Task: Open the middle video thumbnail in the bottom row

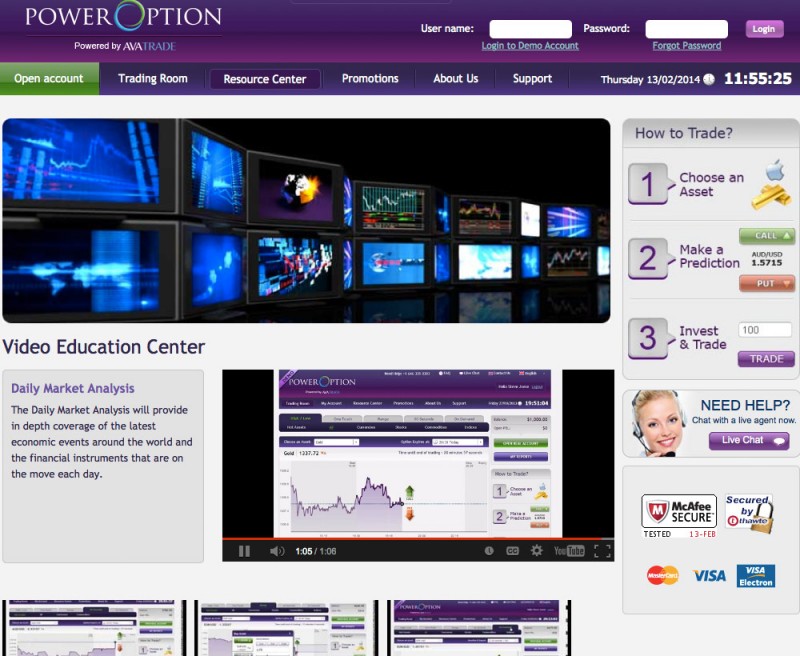Action: [286, 628]
